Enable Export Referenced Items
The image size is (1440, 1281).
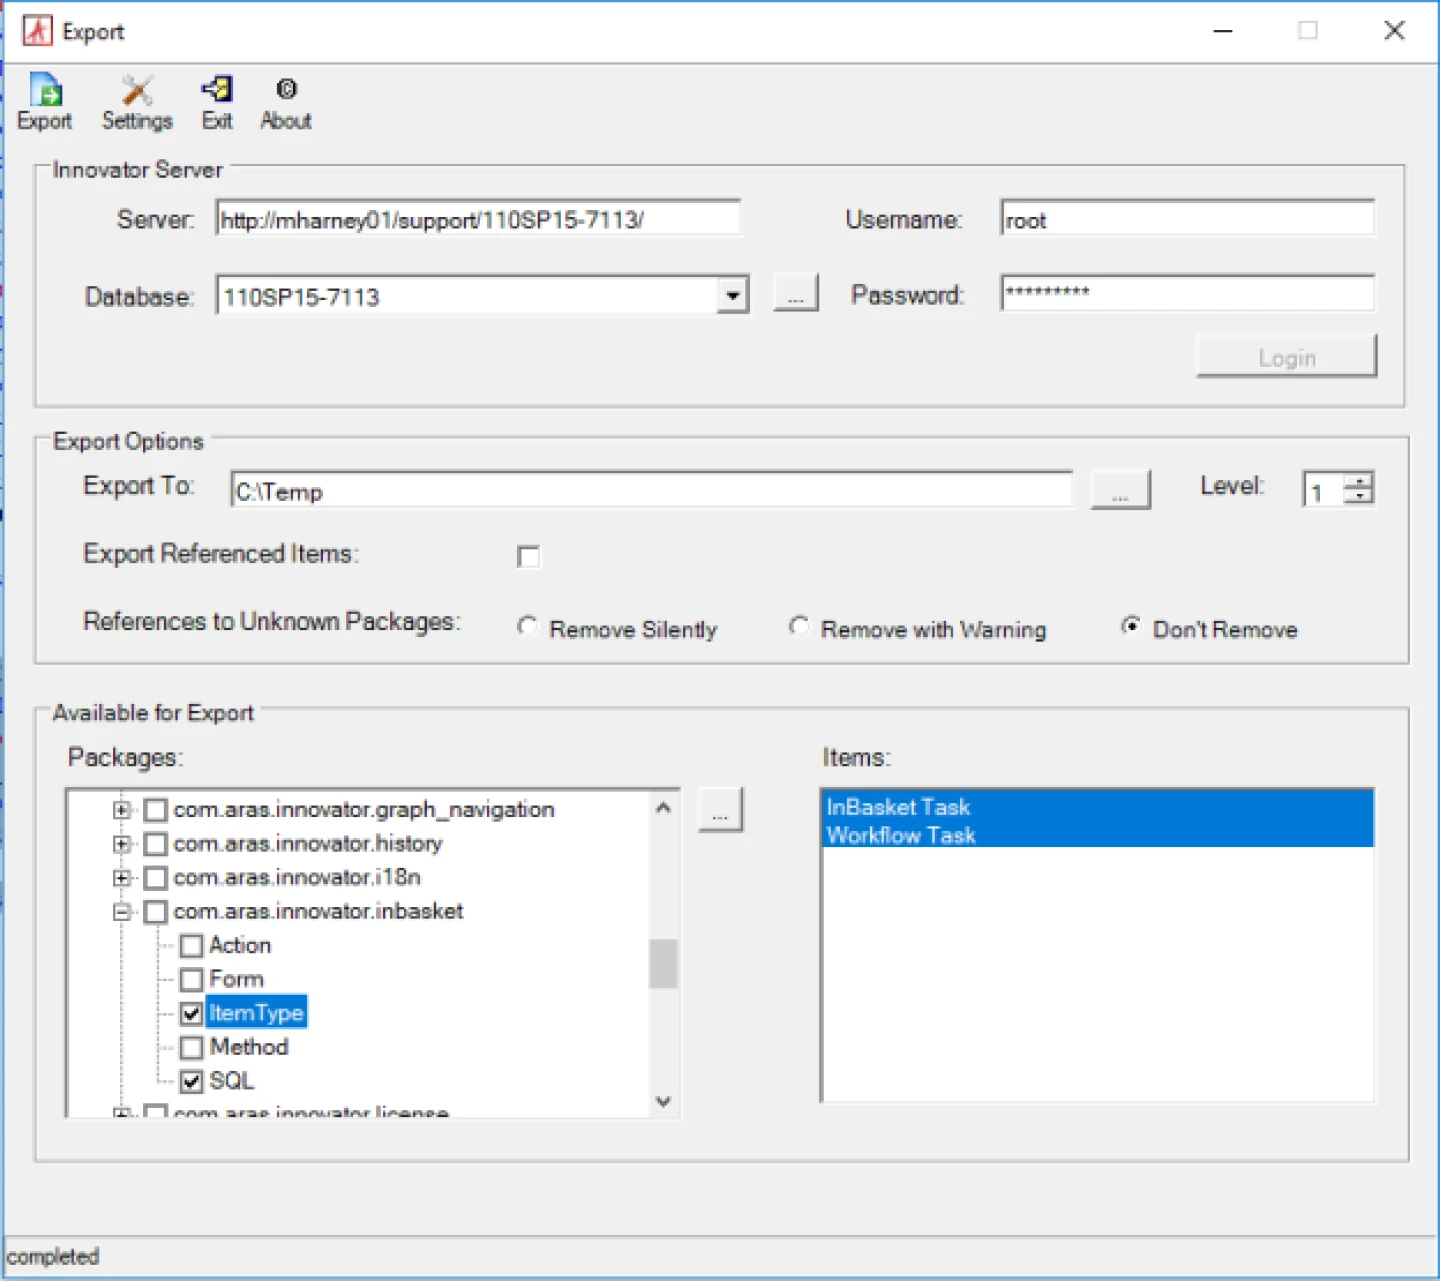(528, 557)
